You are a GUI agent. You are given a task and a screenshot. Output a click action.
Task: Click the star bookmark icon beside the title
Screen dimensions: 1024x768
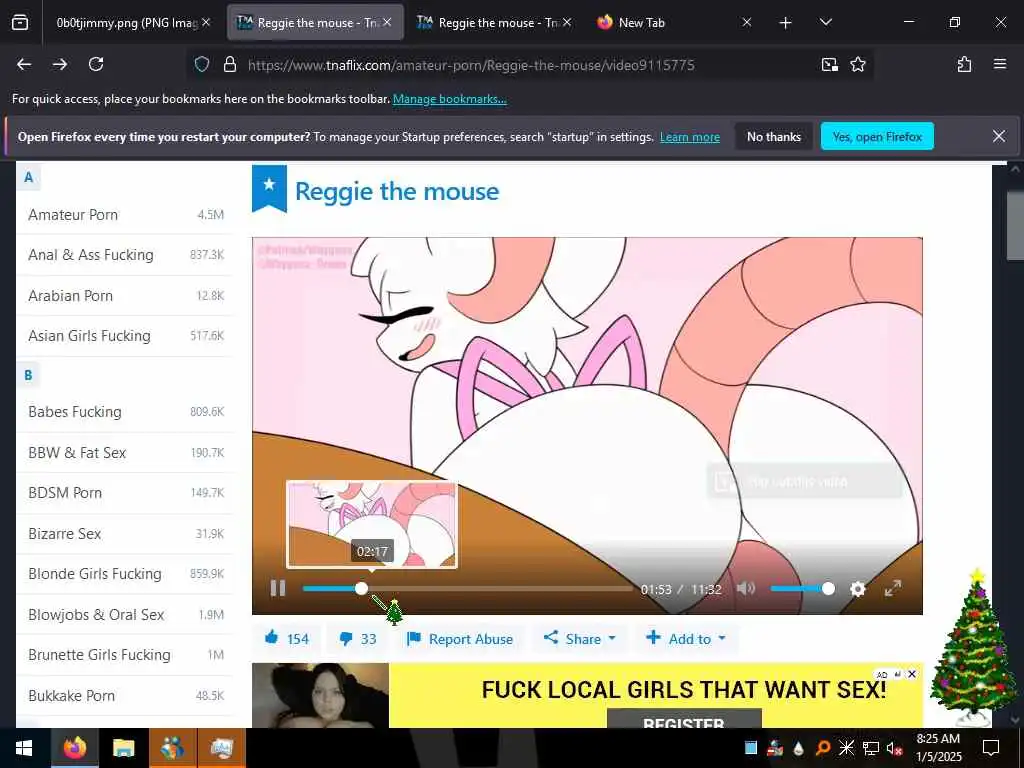(x=269, y=187)
